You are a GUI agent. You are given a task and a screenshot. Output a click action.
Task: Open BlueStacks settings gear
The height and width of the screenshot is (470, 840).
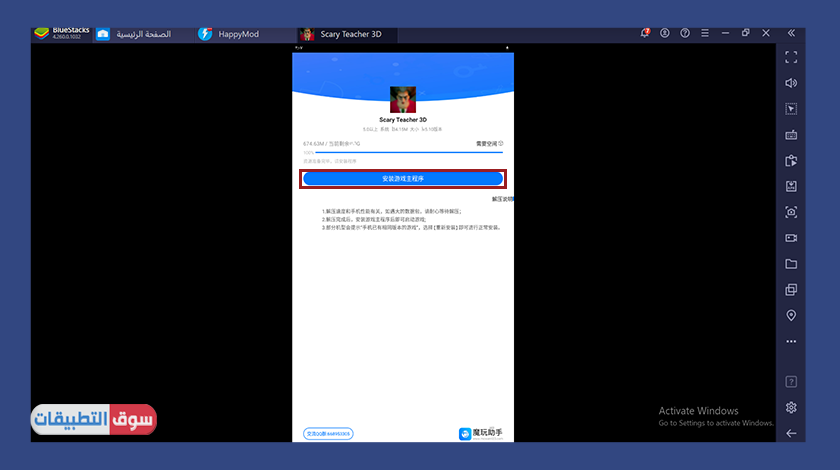pyautogui.click(x=791, y=408)
